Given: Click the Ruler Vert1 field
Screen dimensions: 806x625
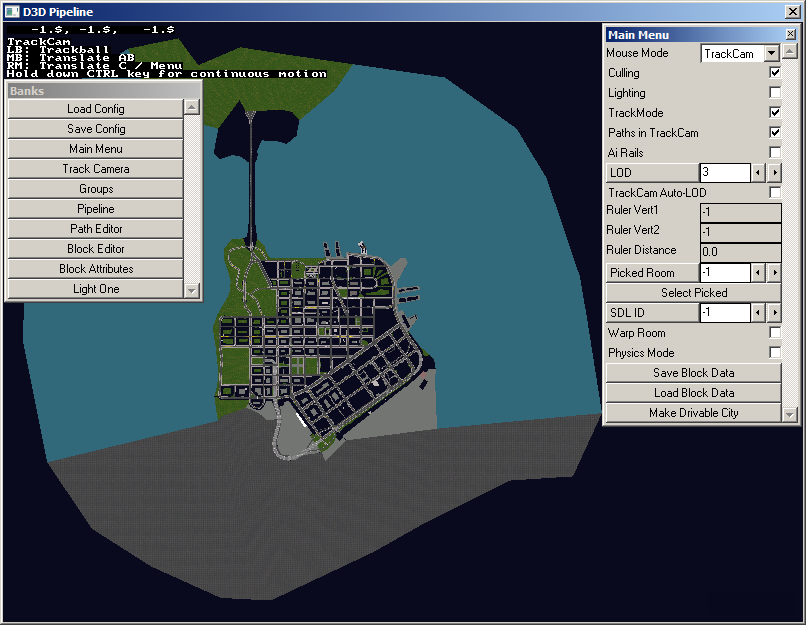Looking at the screenshot, I should (x=741, y=212).
